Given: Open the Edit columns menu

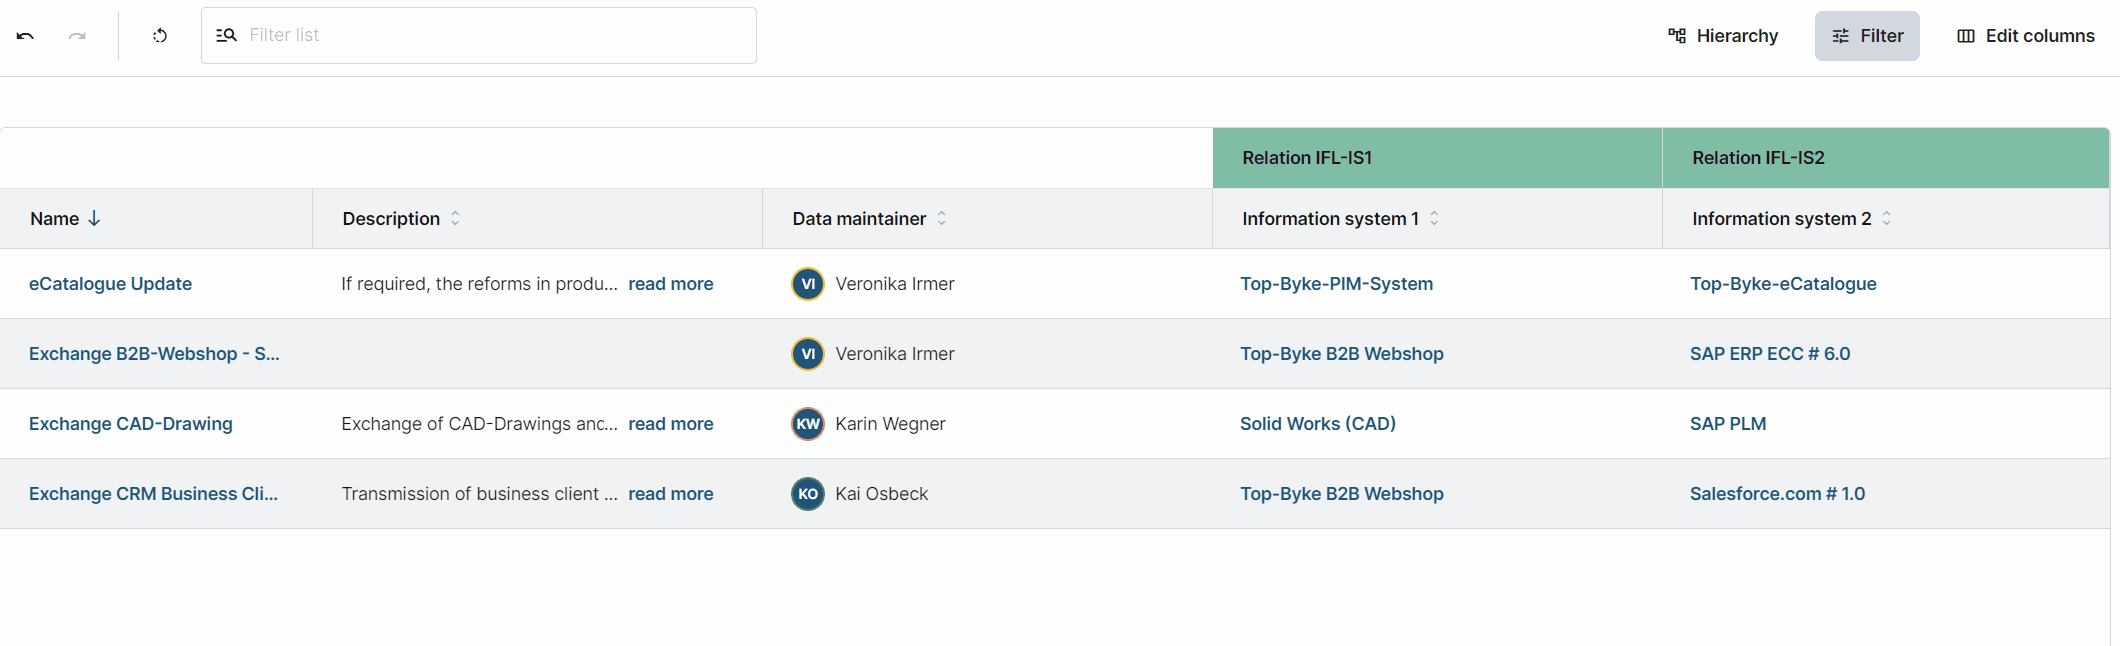Looking at the screenshot, I should pos(2025,36).
